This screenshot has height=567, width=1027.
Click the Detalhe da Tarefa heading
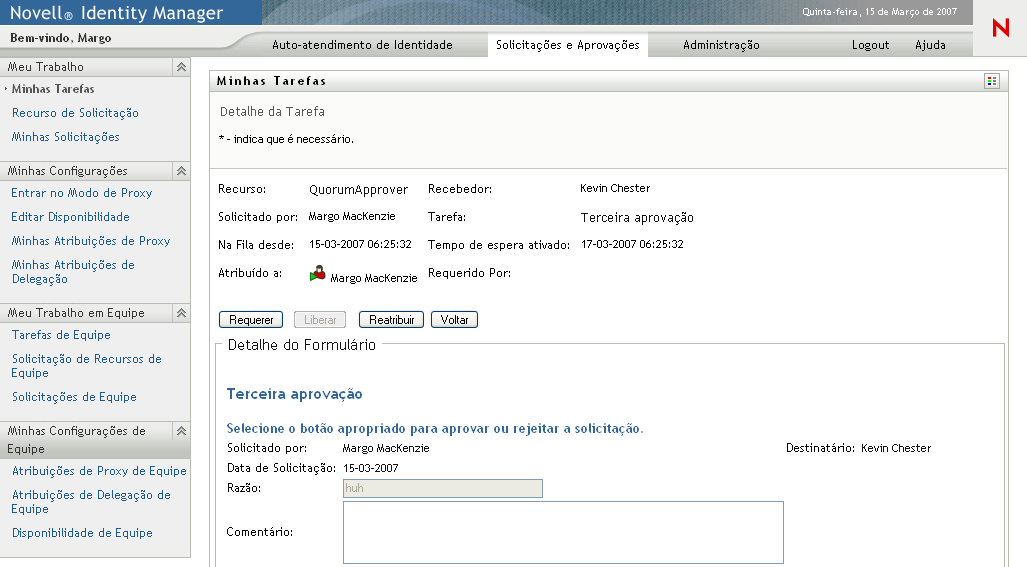[x=272, y=112]
